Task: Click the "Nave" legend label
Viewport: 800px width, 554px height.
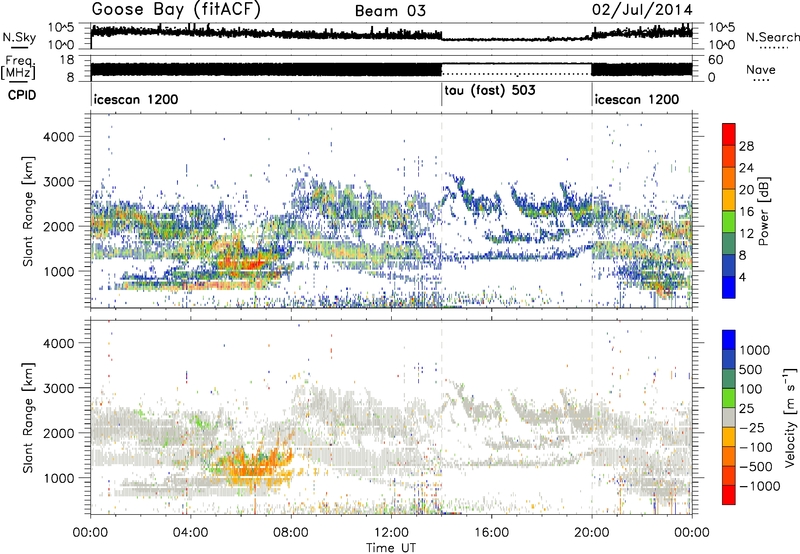Action: point(761,70)
